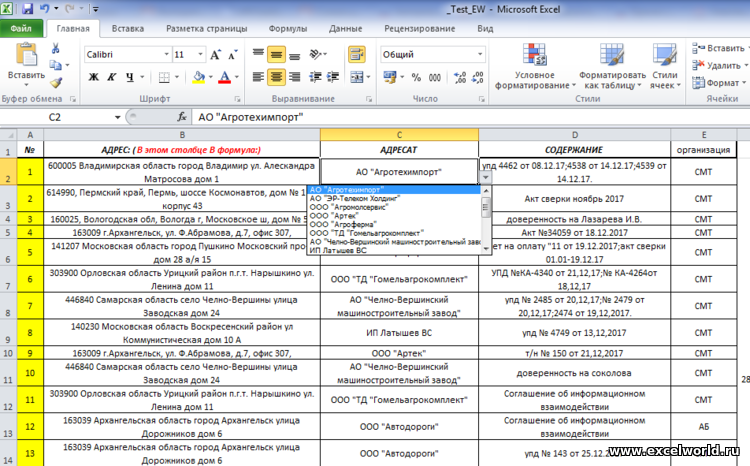Toggle center horizontal alignment
Viewport: 750px width, 466px height.
[x=276, y=77]
